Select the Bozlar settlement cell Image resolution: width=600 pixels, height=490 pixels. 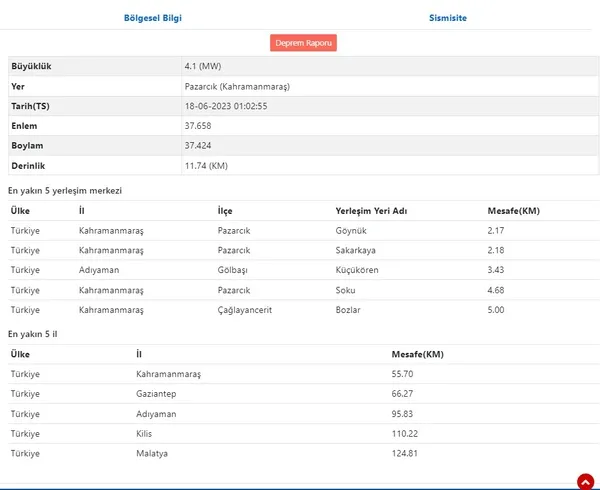pyautogui.click(x=349, y=310)
